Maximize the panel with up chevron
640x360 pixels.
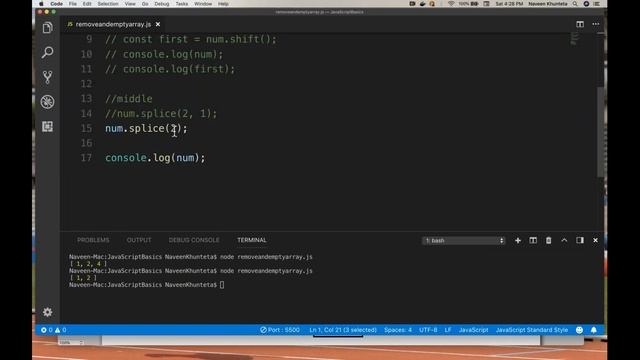click(x=564, y=240)
